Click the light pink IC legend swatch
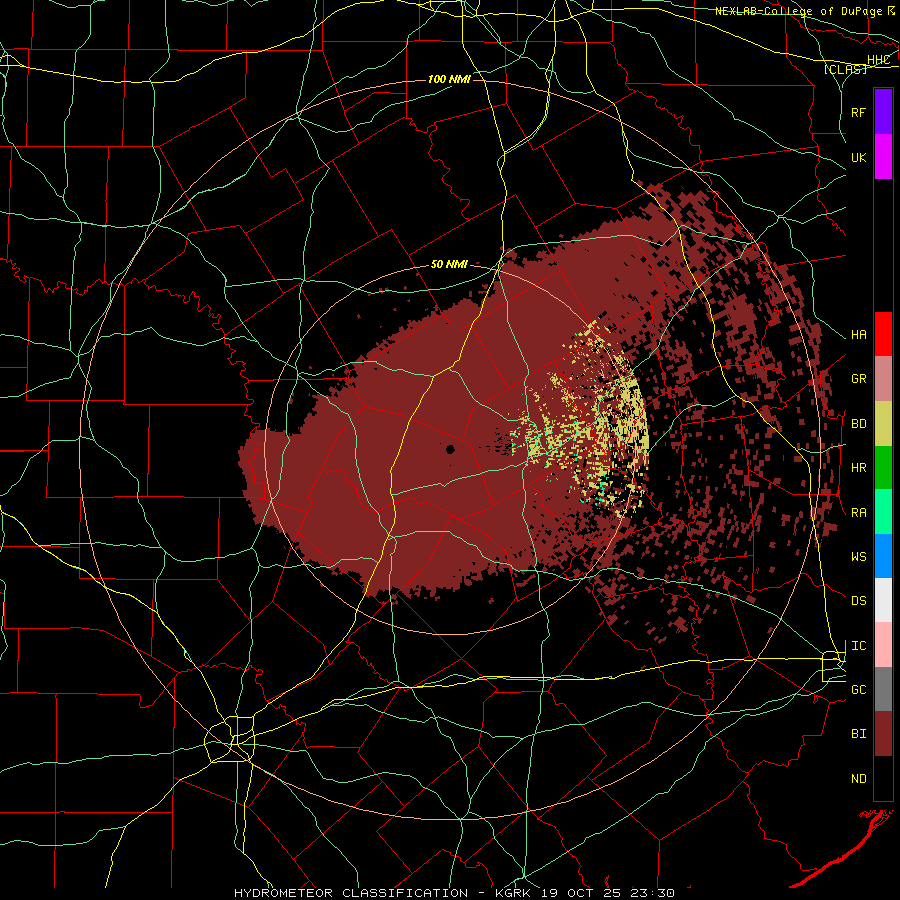This screenshot has height=900, width=900. [x=883, y=645]
